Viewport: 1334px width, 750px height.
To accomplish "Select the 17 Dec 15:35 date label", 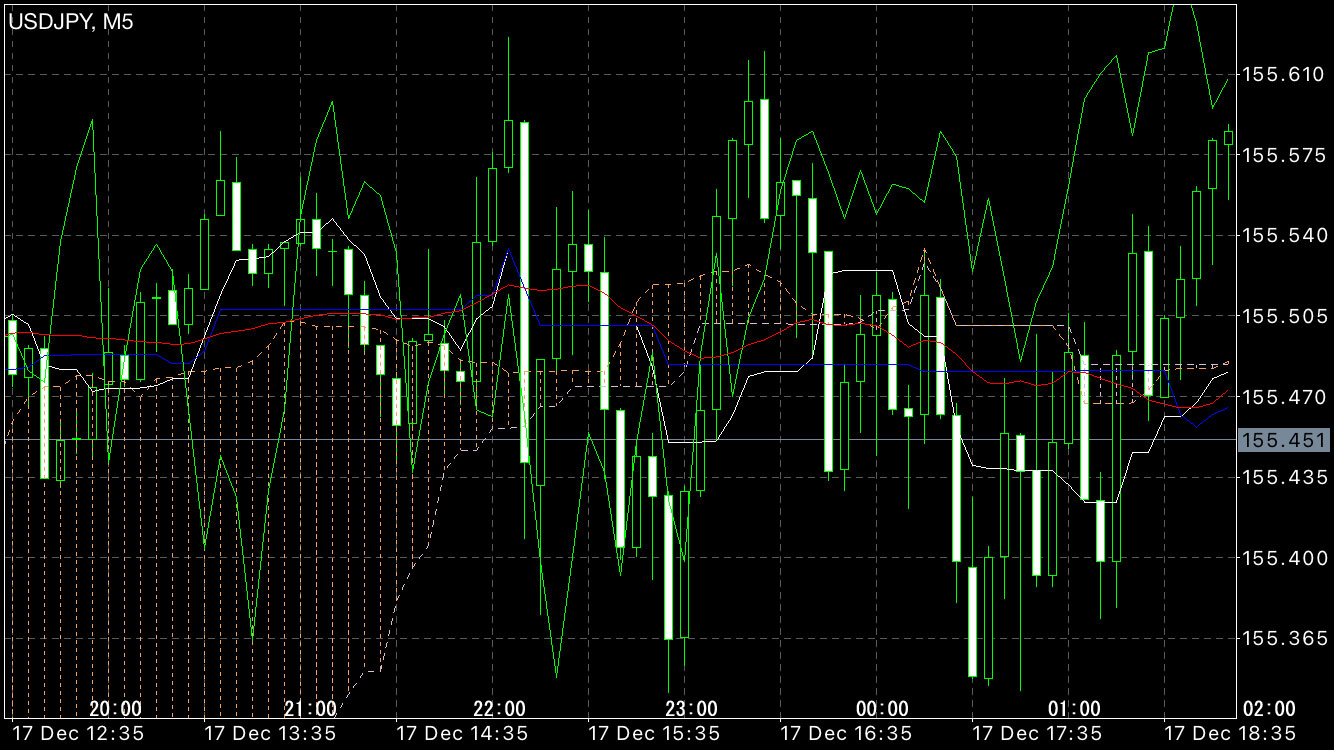I will pos(654,734).
